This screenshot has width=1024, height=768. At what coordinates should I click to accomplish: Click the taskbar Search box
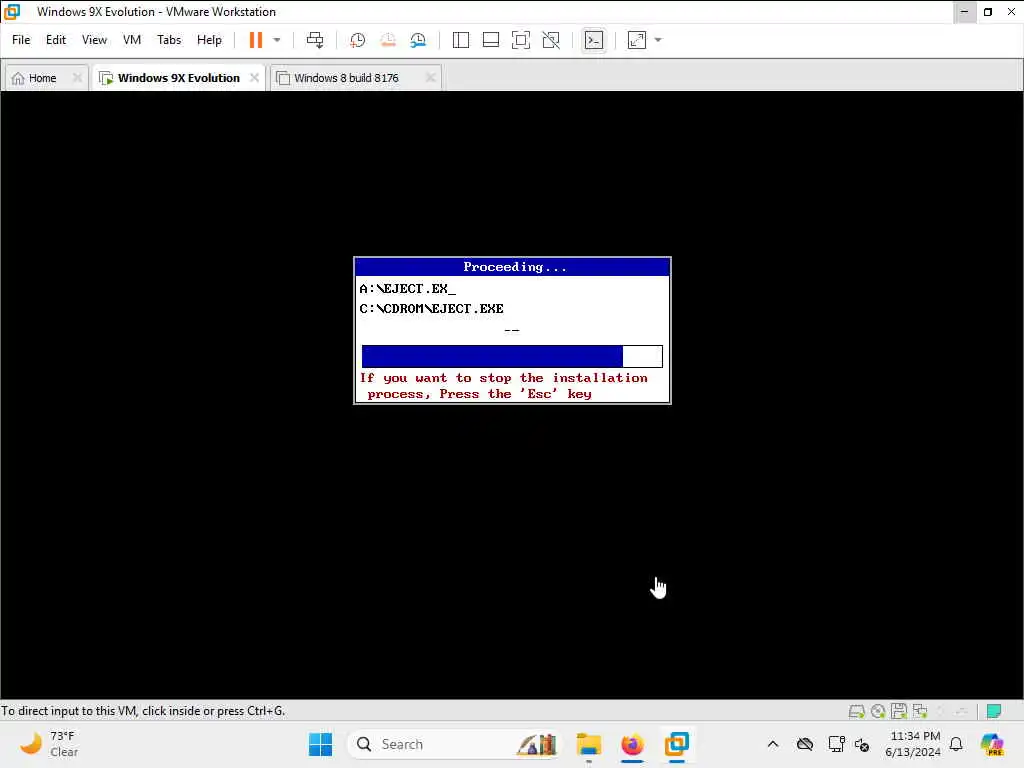[x=454, y=744]
